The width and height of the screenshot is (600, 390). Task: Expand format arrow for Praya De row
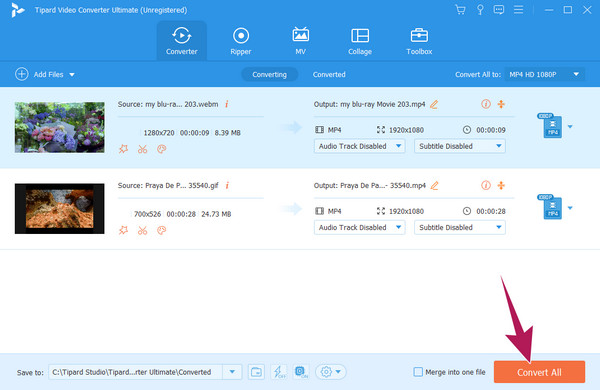coord(570,208)
